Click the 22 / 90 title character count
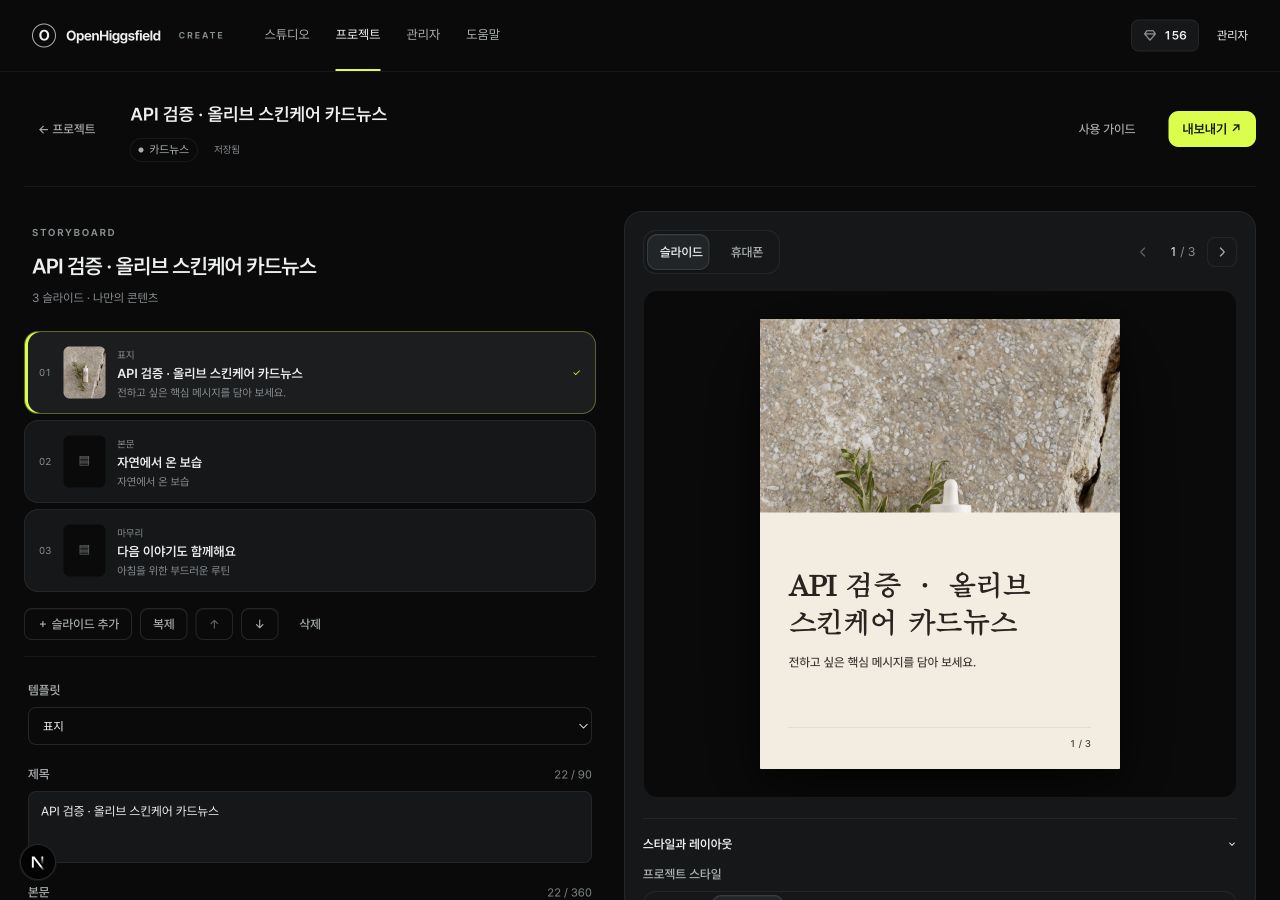Viewport: 1280px width, 900px height. click(x=573, y=775)
